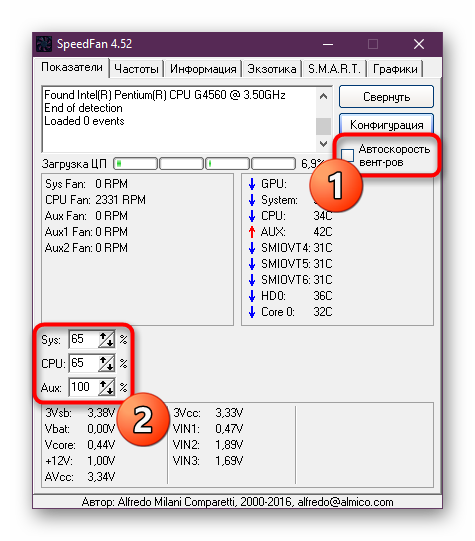This screenshot has width=475, height=541.
Task: Select the 'Aux1 Fan: 0 RPM' reading
Action: pyautogui.click(x=86, y=232)
